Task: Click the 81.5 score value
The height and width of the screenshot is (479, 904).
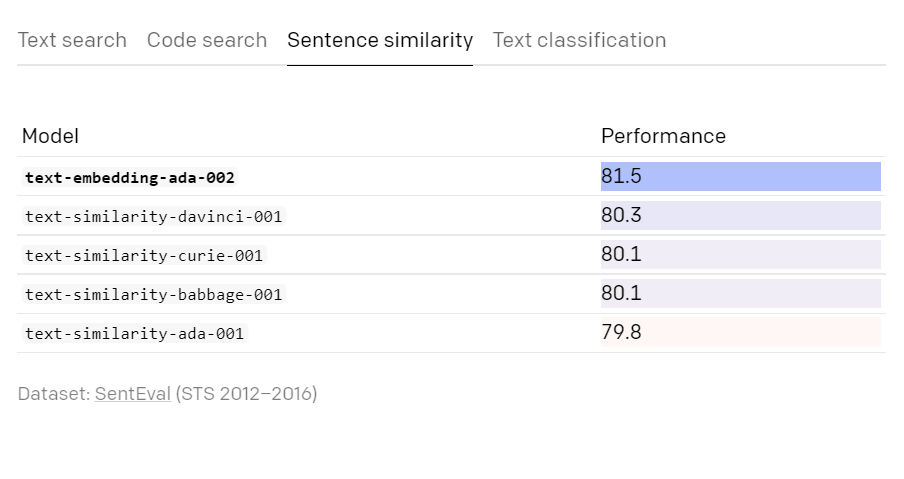Action: point(621,176)
